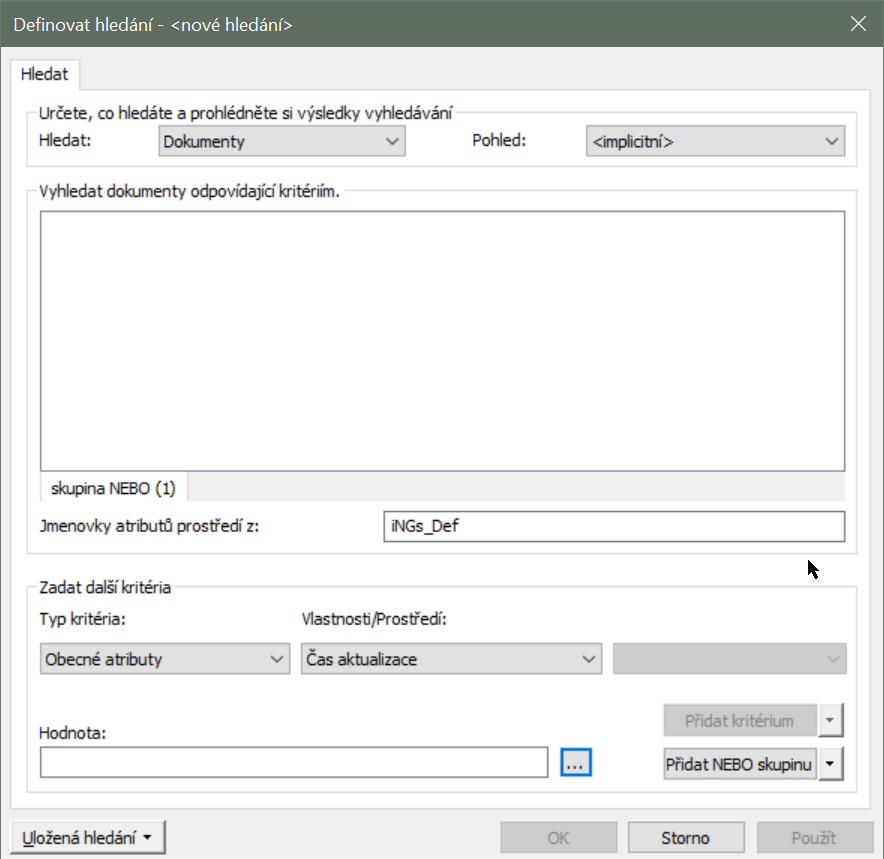Click the disabled operator dropdown next to Čas aktualizace
Viewport: 884px width, 859px height.
729,660
